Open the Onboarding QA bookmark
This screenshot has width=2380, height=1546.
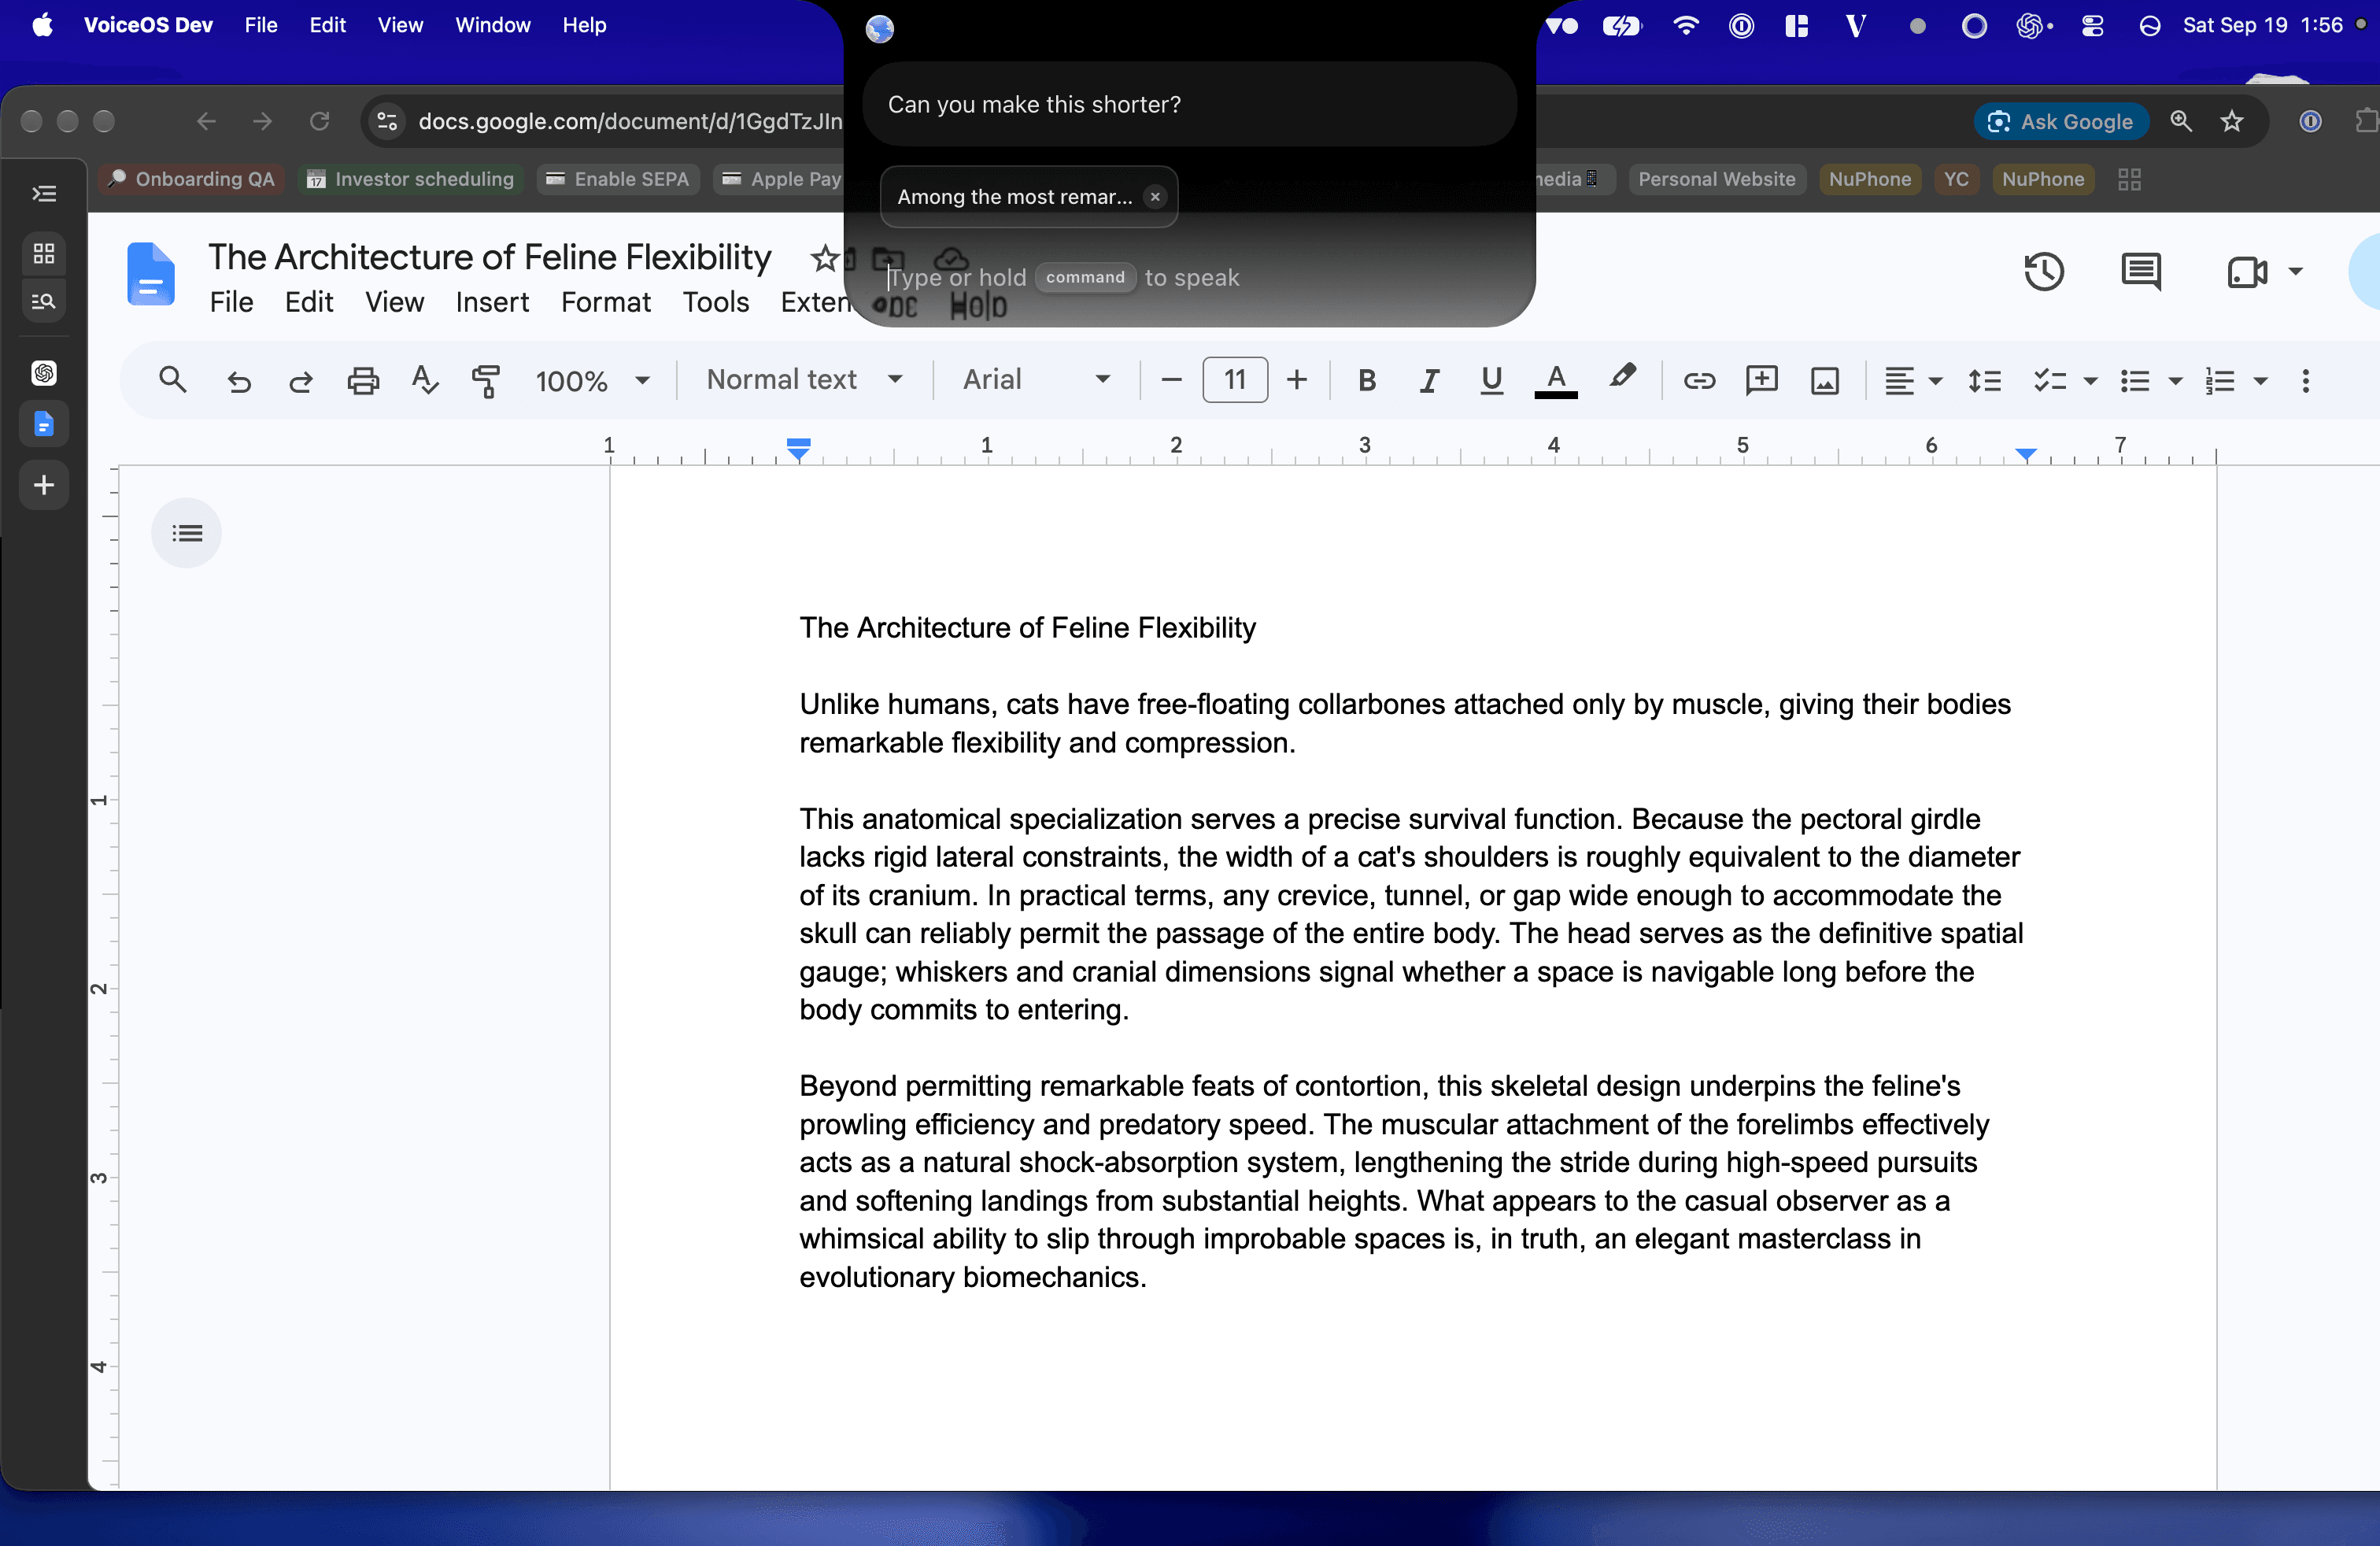[192, 179]
